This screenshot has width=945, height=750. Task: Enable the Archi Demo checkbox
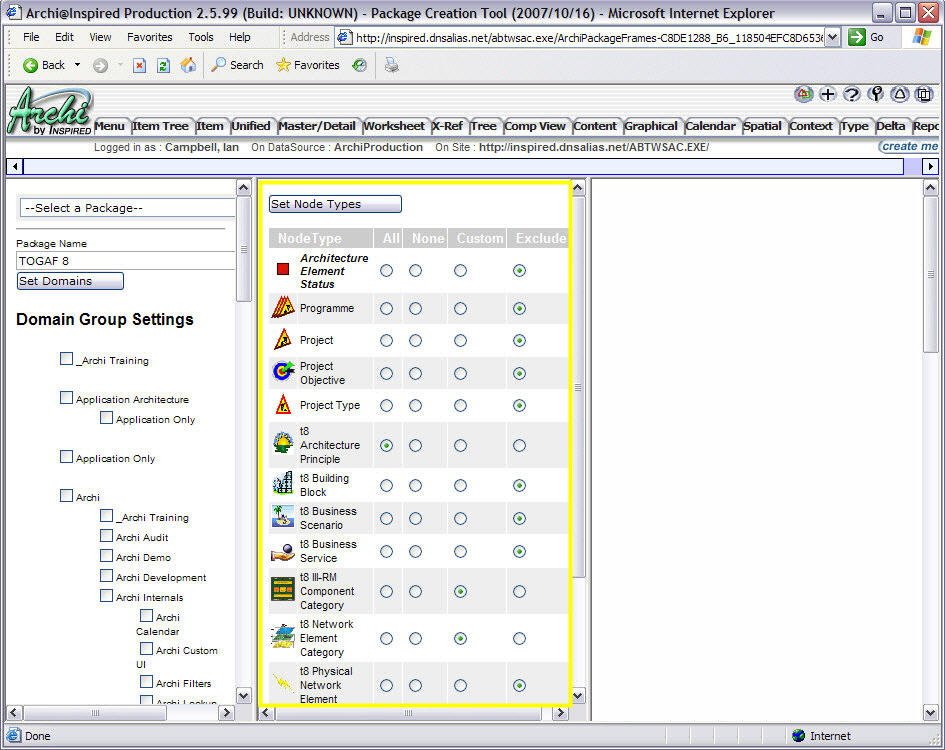coord(107,556)
